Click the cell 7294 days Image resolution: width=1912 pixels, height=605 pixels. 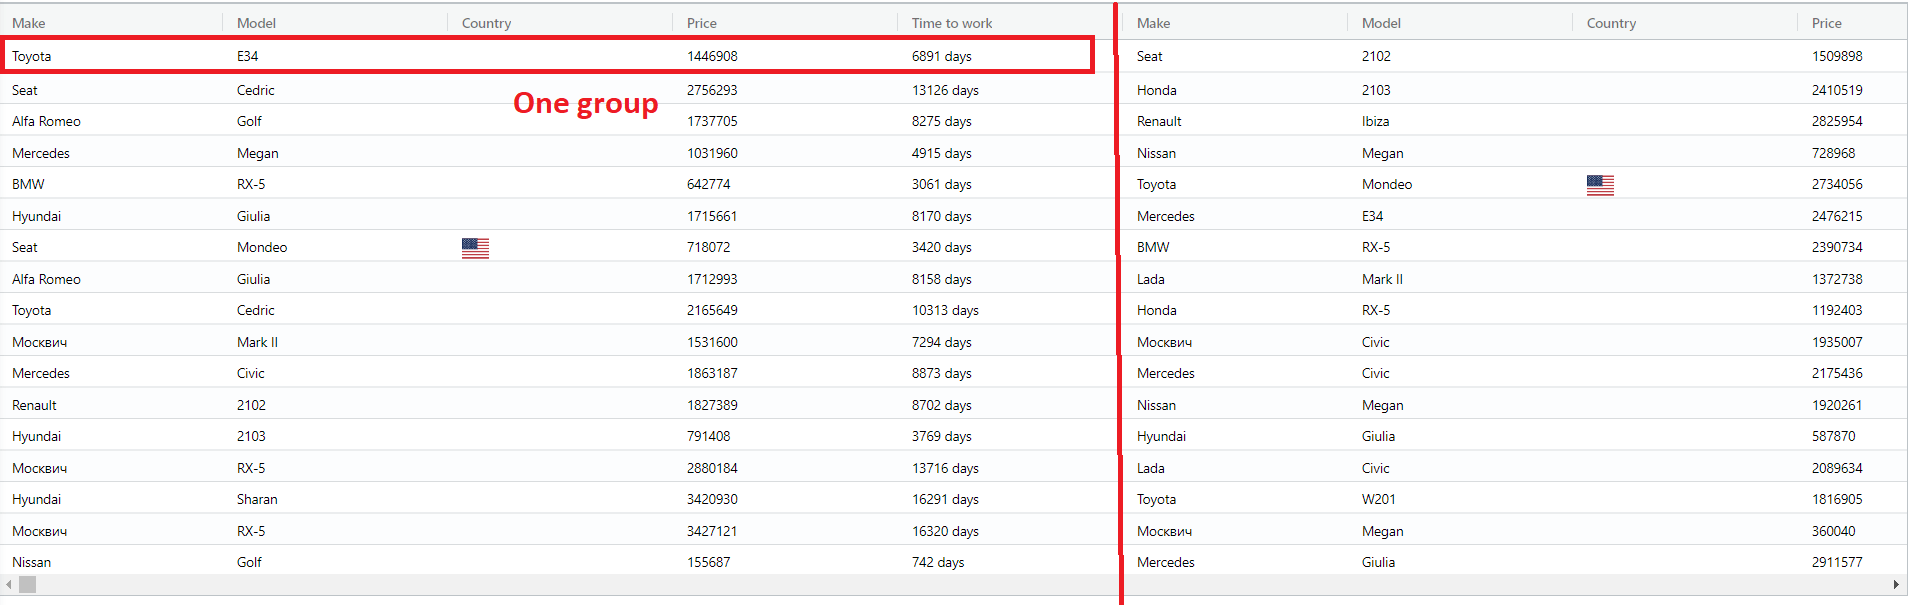pyautogui.click(x=941, y=342)
